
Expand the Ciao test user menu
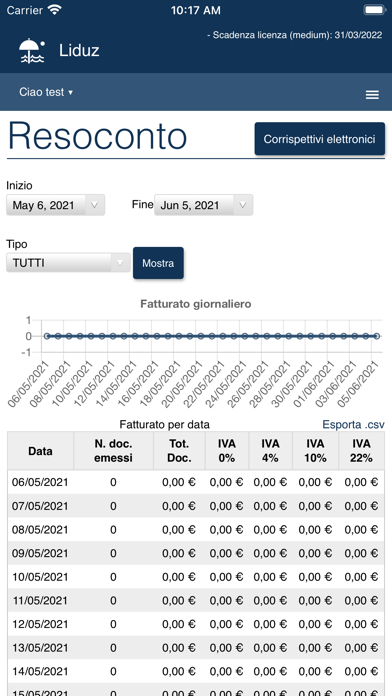[46, 92]
